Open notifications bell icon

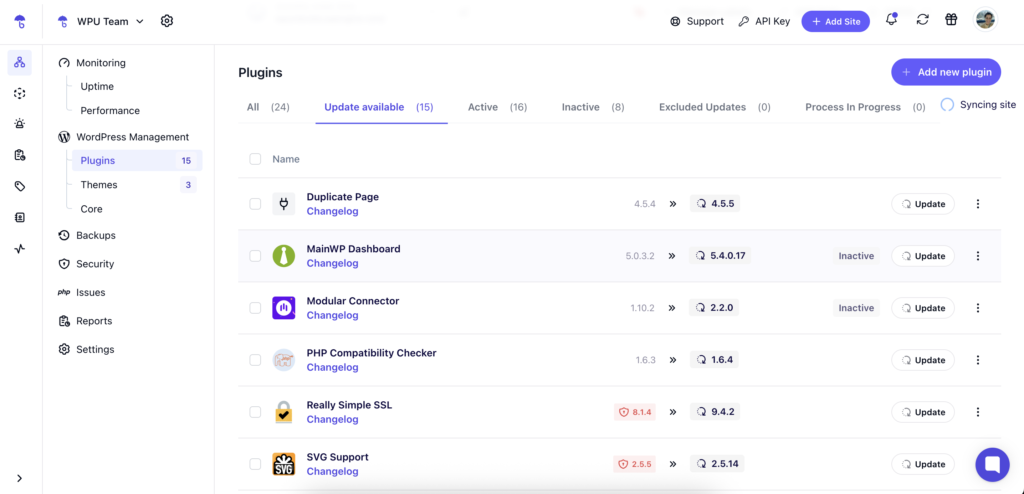coord(891,20)
